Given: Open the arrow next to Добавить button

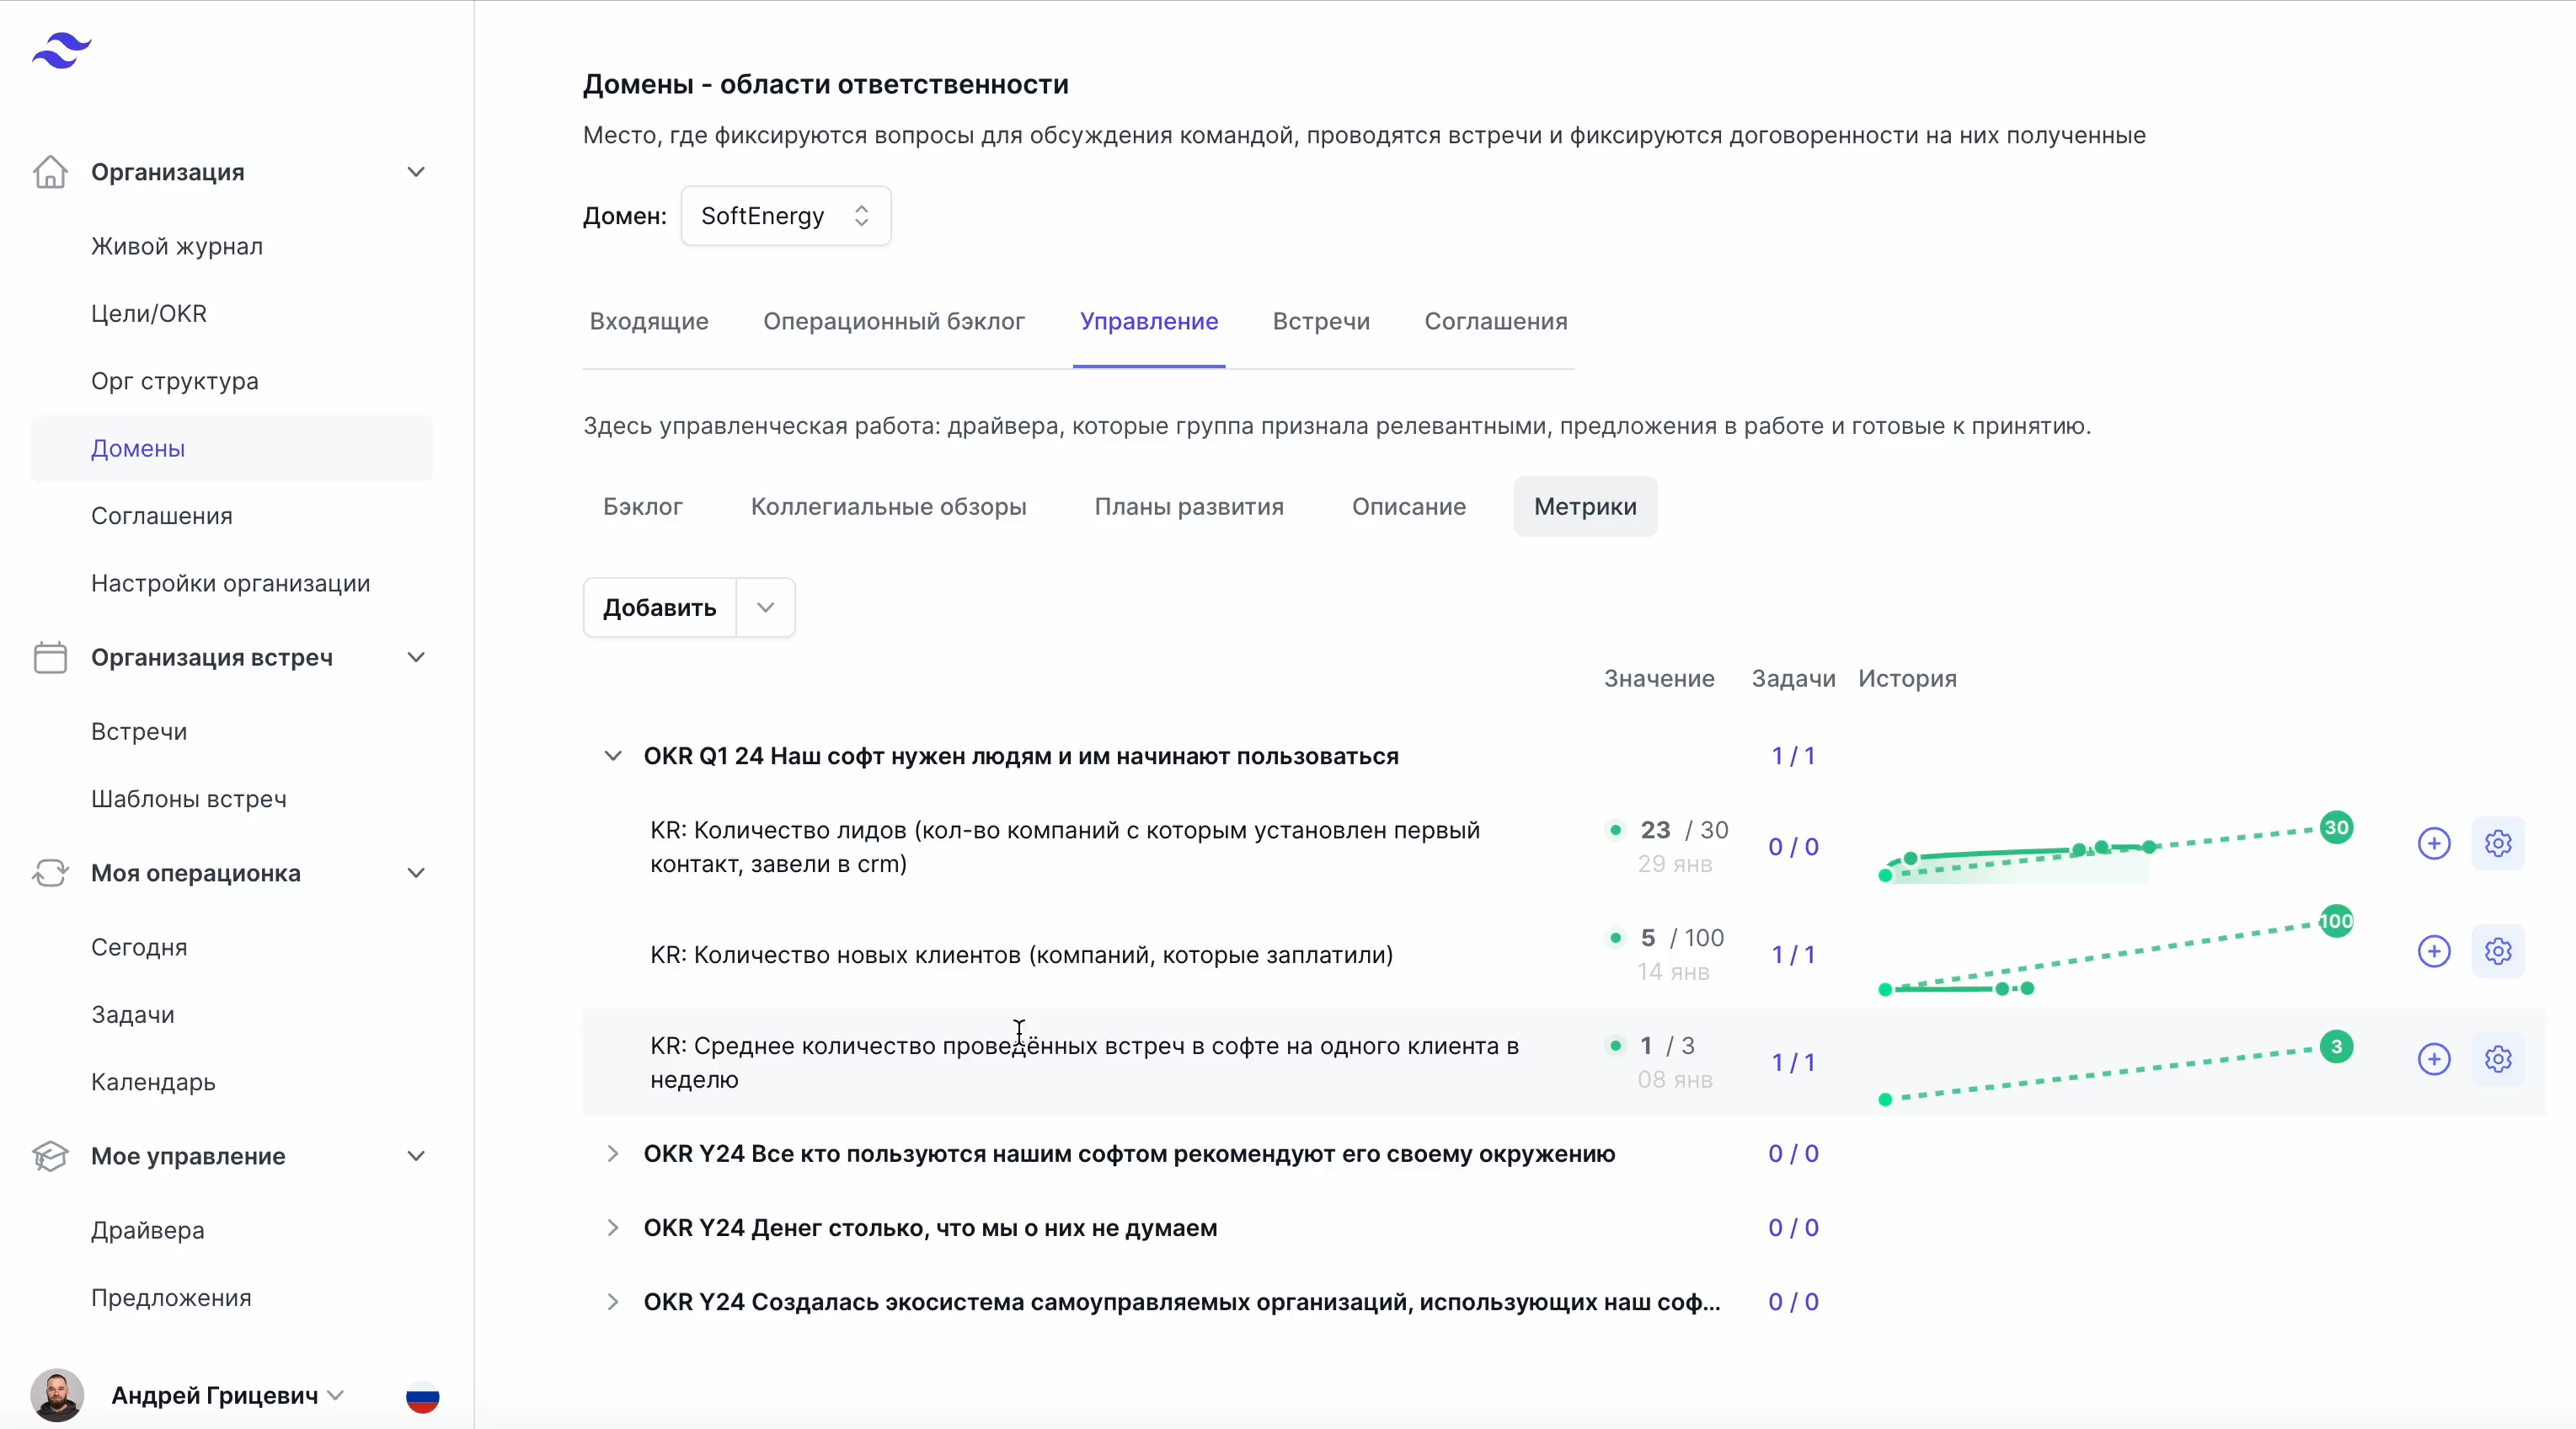Looking at the screenshot, I should 765,607.
